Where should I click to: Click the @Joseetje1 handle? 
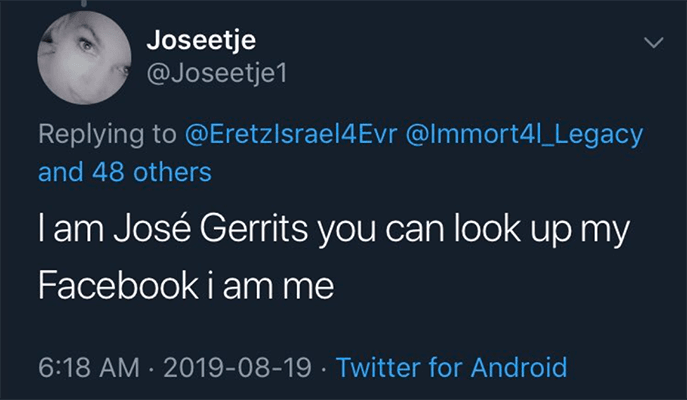[217, 73]
